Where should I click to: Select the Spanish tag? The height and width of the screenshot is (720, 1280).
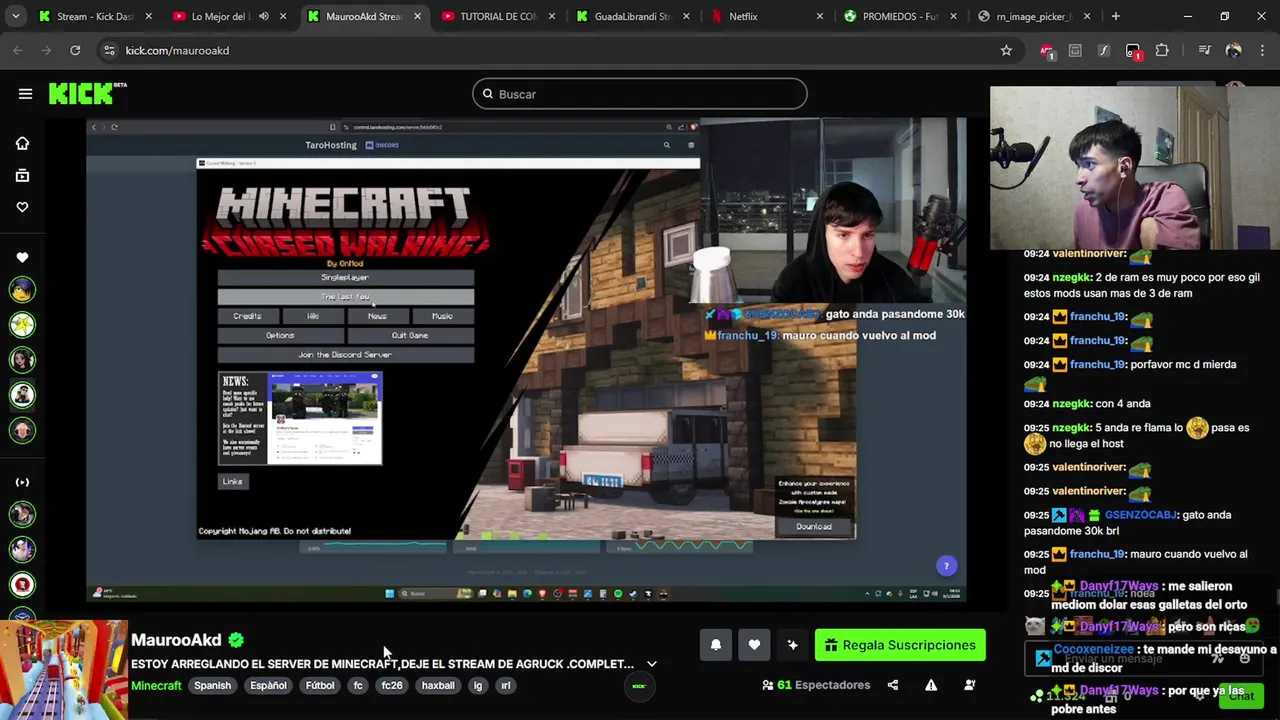click(212, 686)
